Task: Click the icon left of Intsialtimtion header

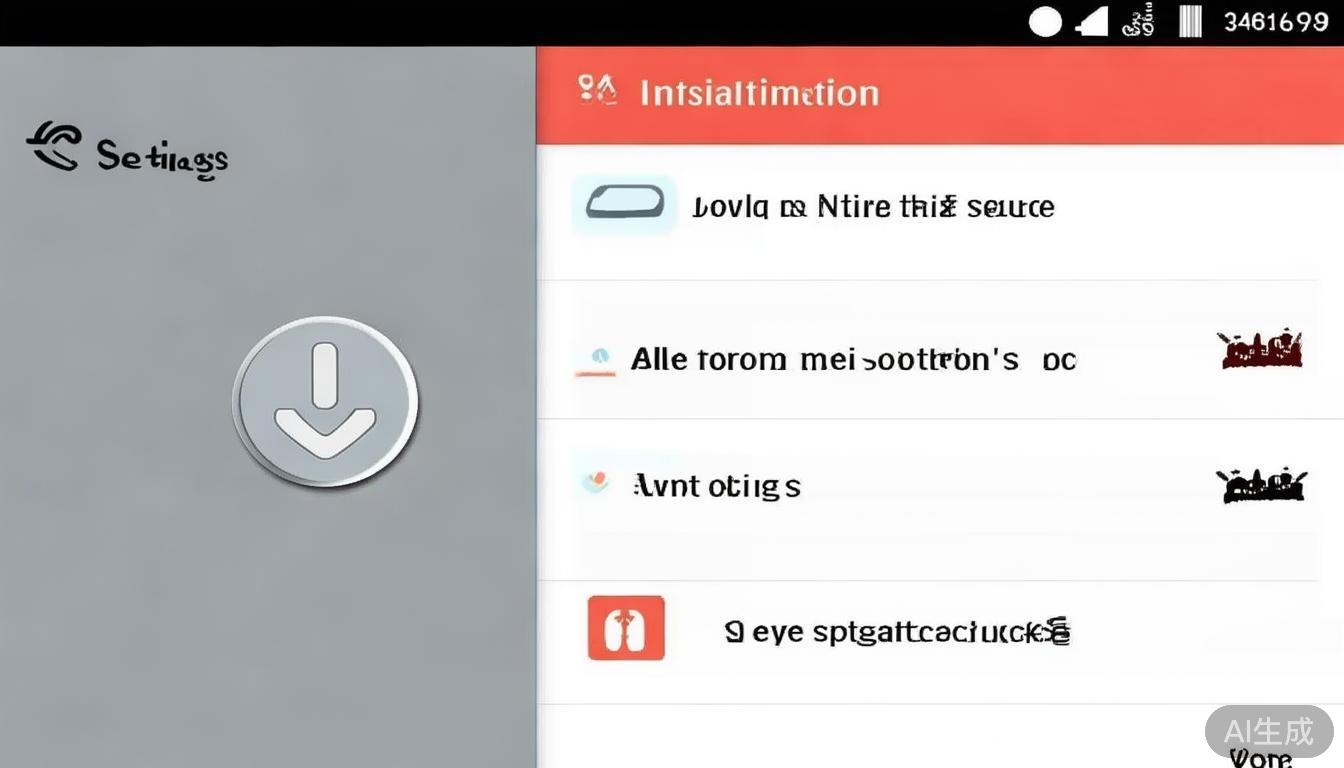Action: (597, 92)
